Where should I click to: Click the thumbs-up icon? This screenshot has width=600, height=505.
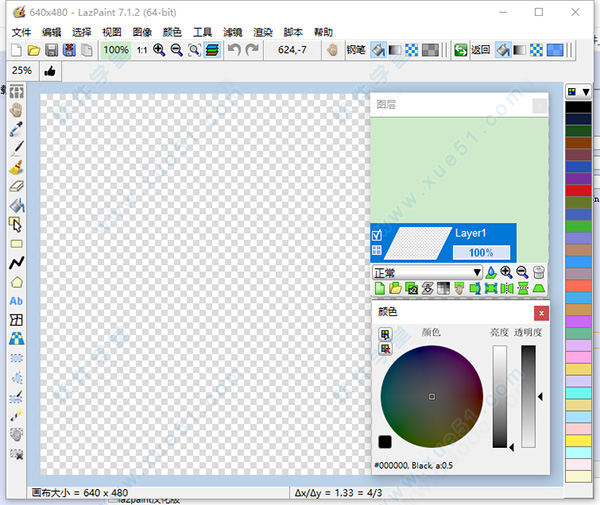click(50, 71)
